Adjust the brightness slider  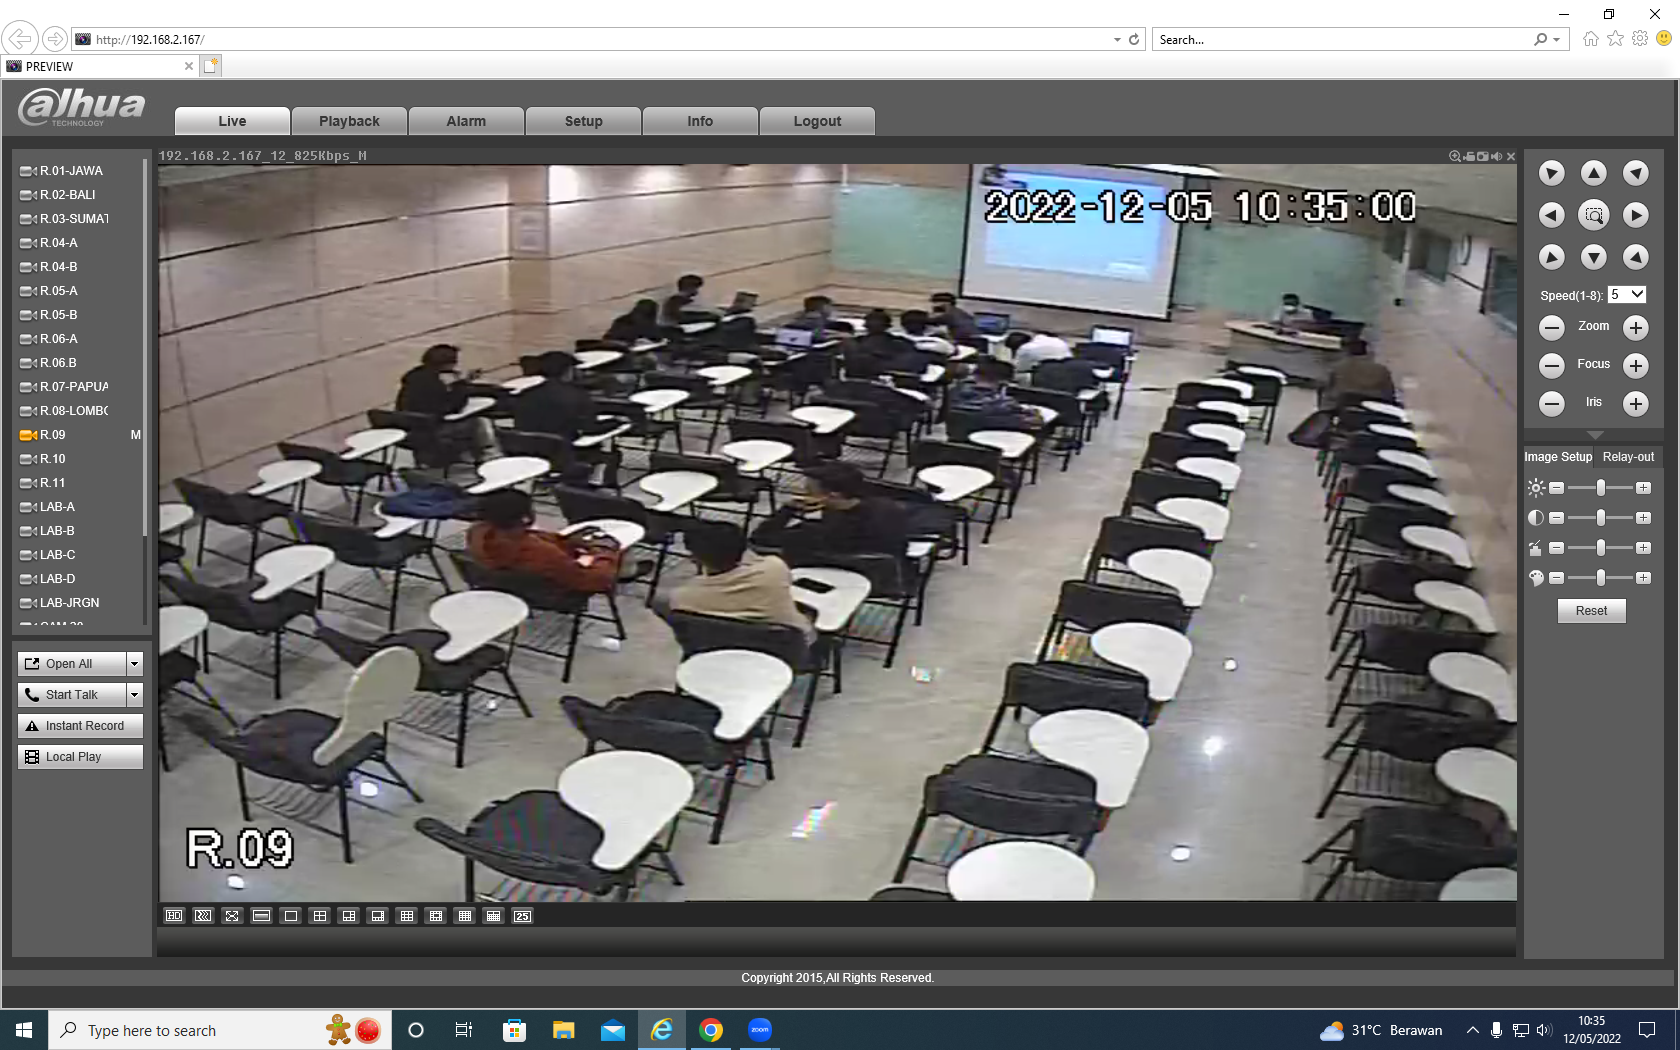pos(1600,488)
